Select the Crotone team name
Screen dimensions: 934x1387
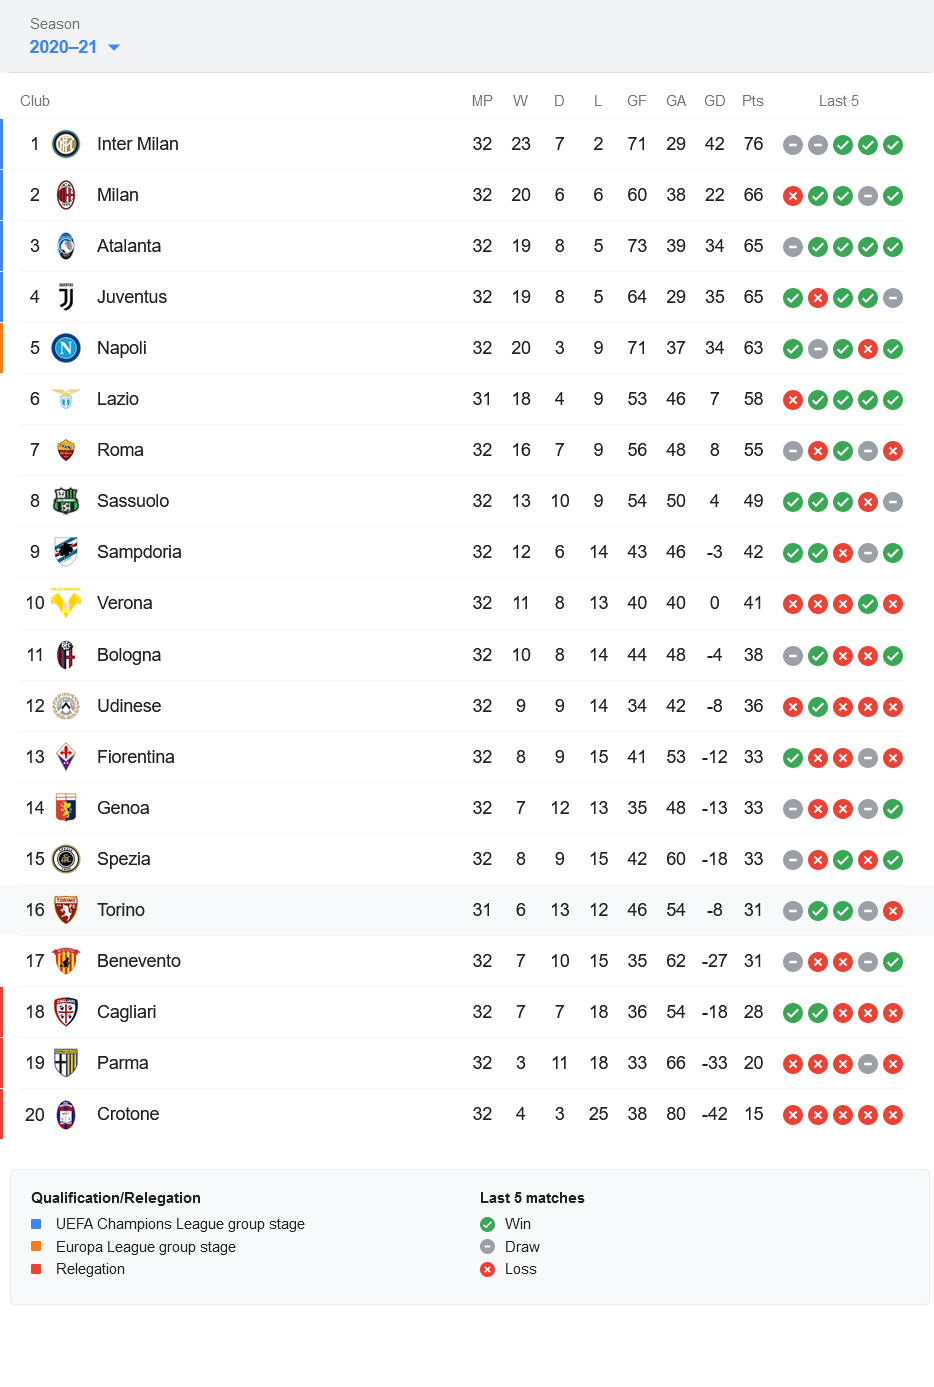[128, 1114]
